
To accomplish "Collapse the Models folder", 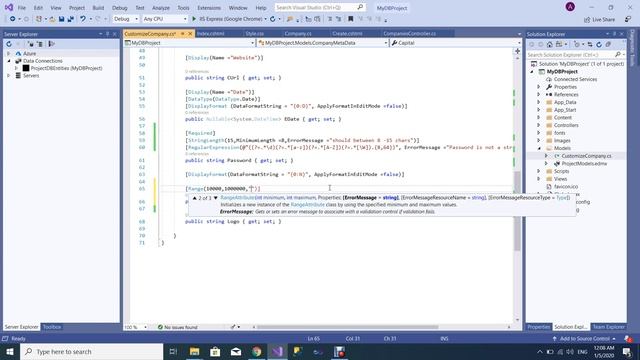I will [539, 148].
